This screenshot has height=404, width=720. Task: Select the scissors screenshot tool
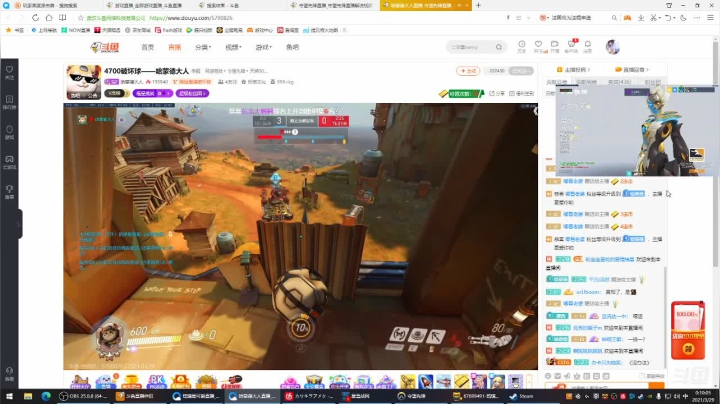(x=653, y=18)
